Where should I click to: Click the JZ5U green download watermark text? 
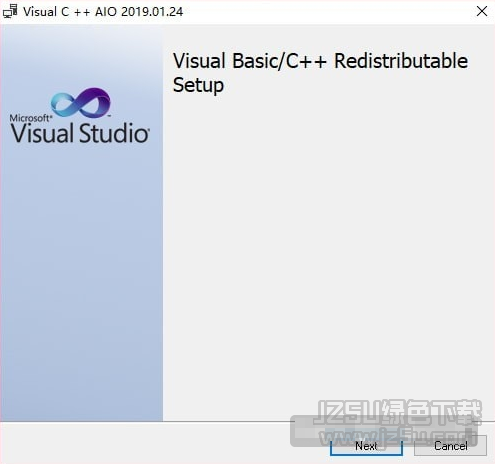(x=399, y=412)
